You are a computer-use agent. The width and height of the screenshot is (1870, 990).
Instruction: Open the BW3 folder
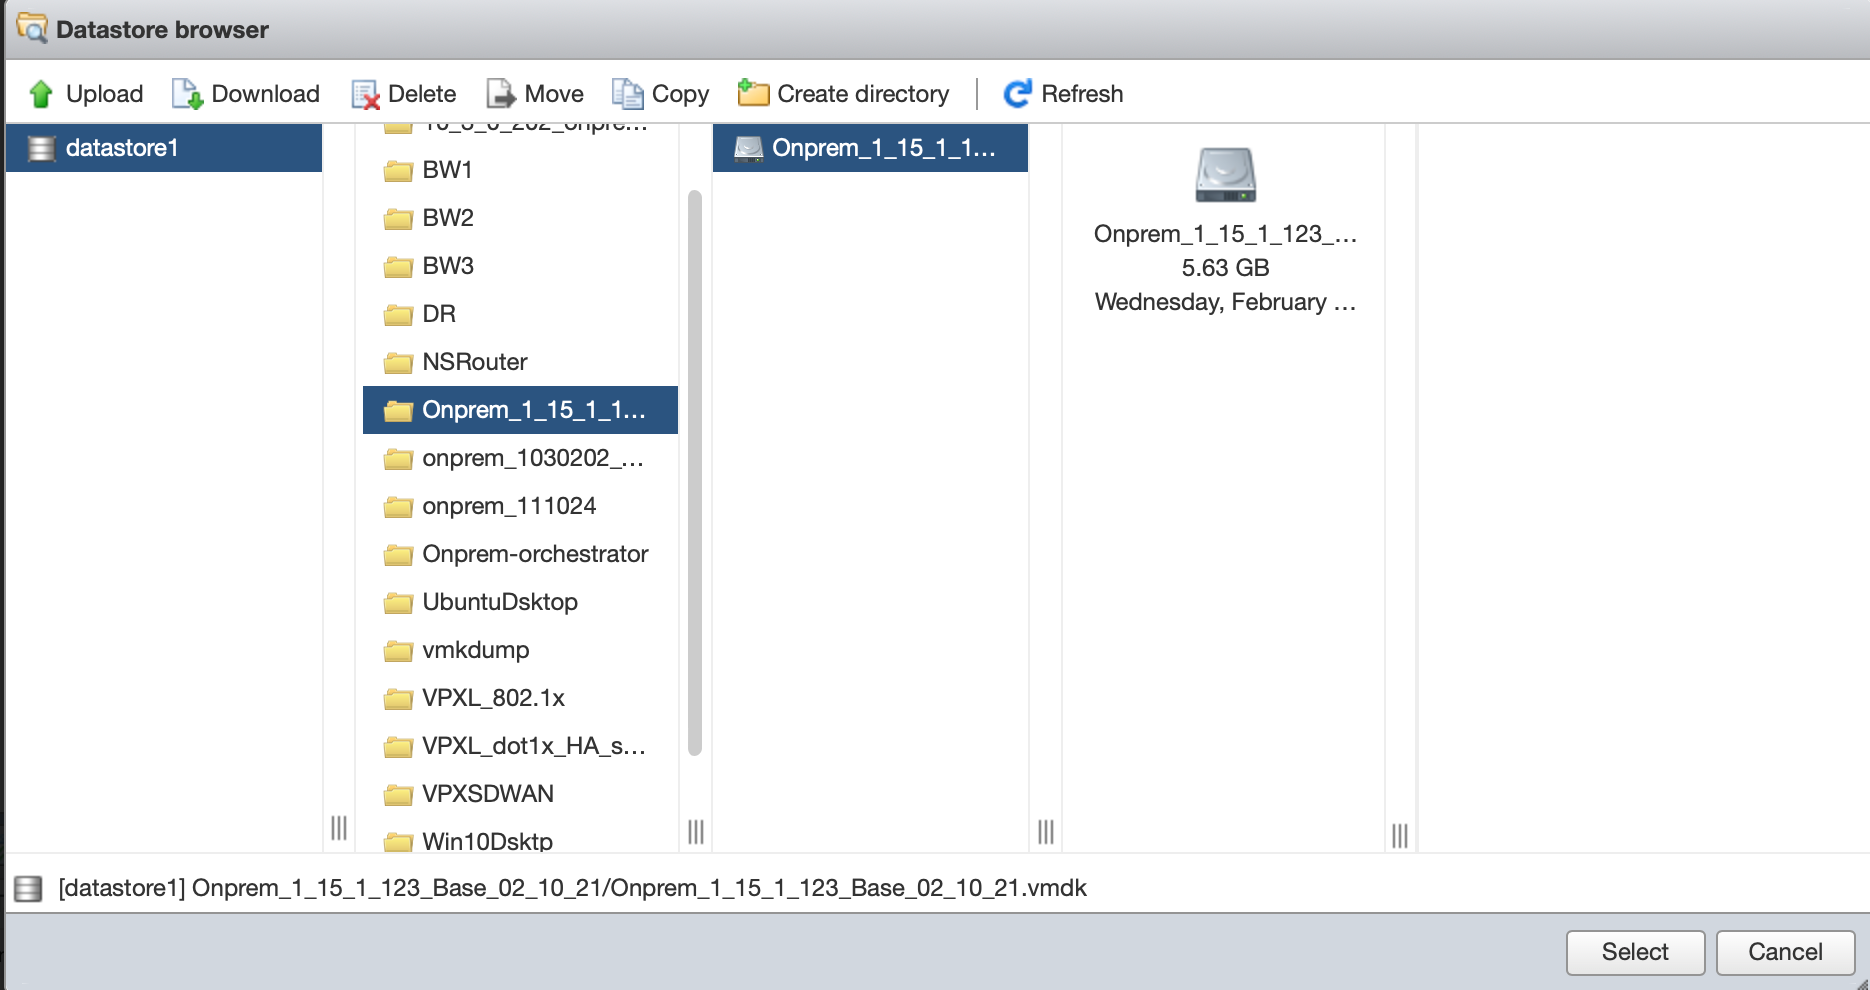520,266
